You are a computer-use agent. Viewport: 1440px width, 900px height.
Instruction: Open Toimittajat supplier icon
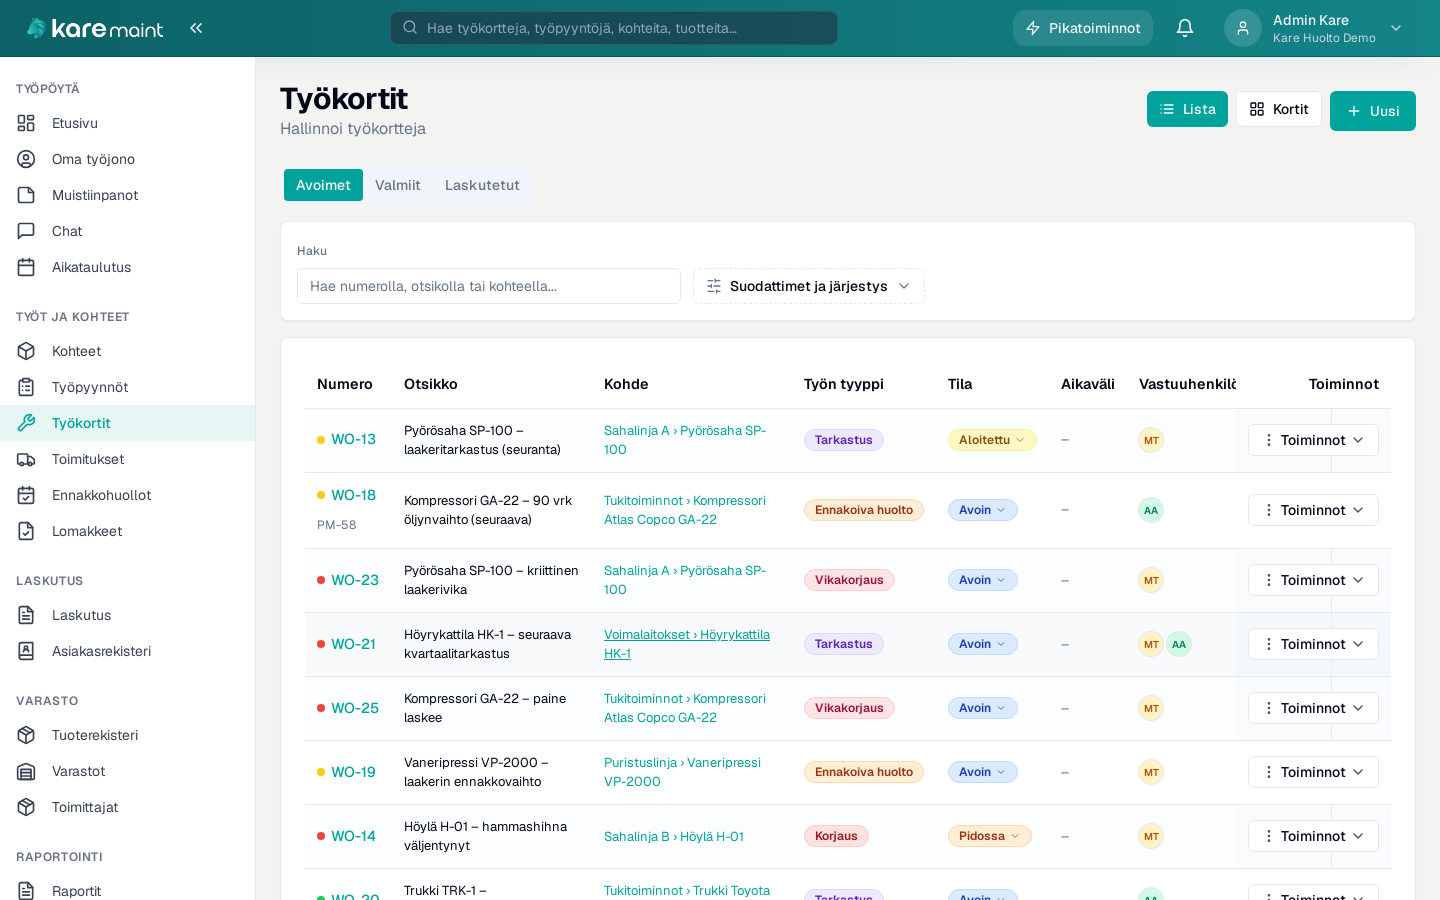click(x=27, y=807)
